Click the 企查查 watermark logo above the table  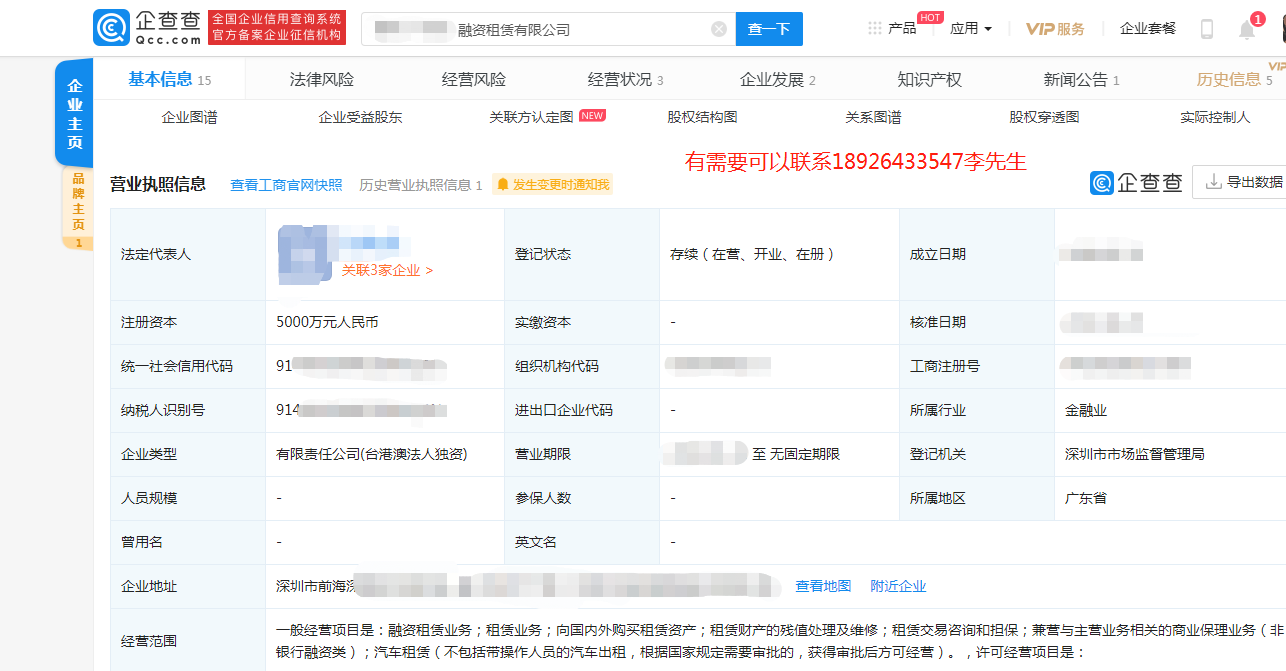coord(1137,182)
